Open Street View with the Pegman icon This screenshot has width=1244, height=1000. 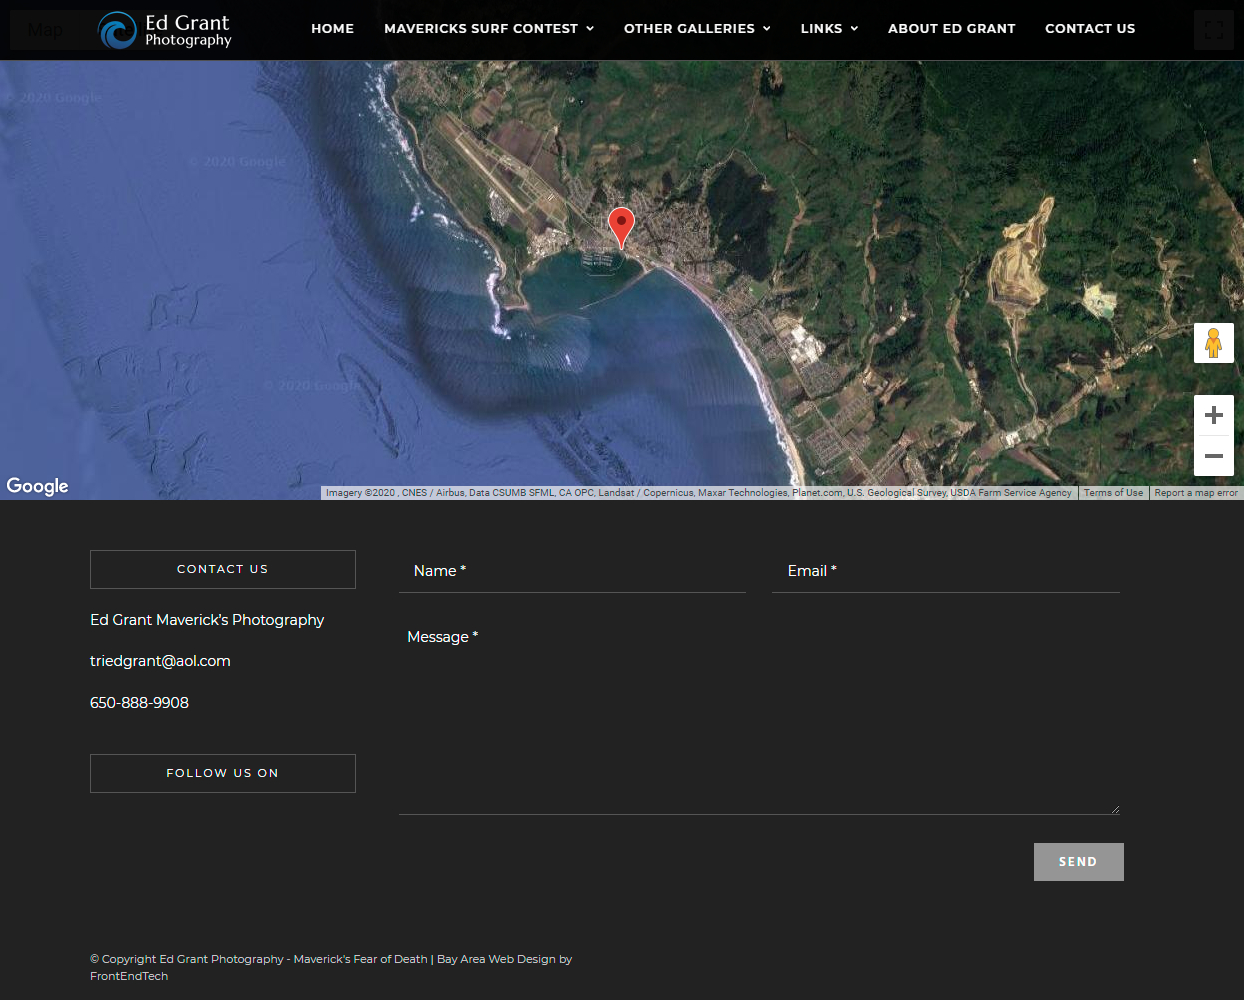(1213, 343)
